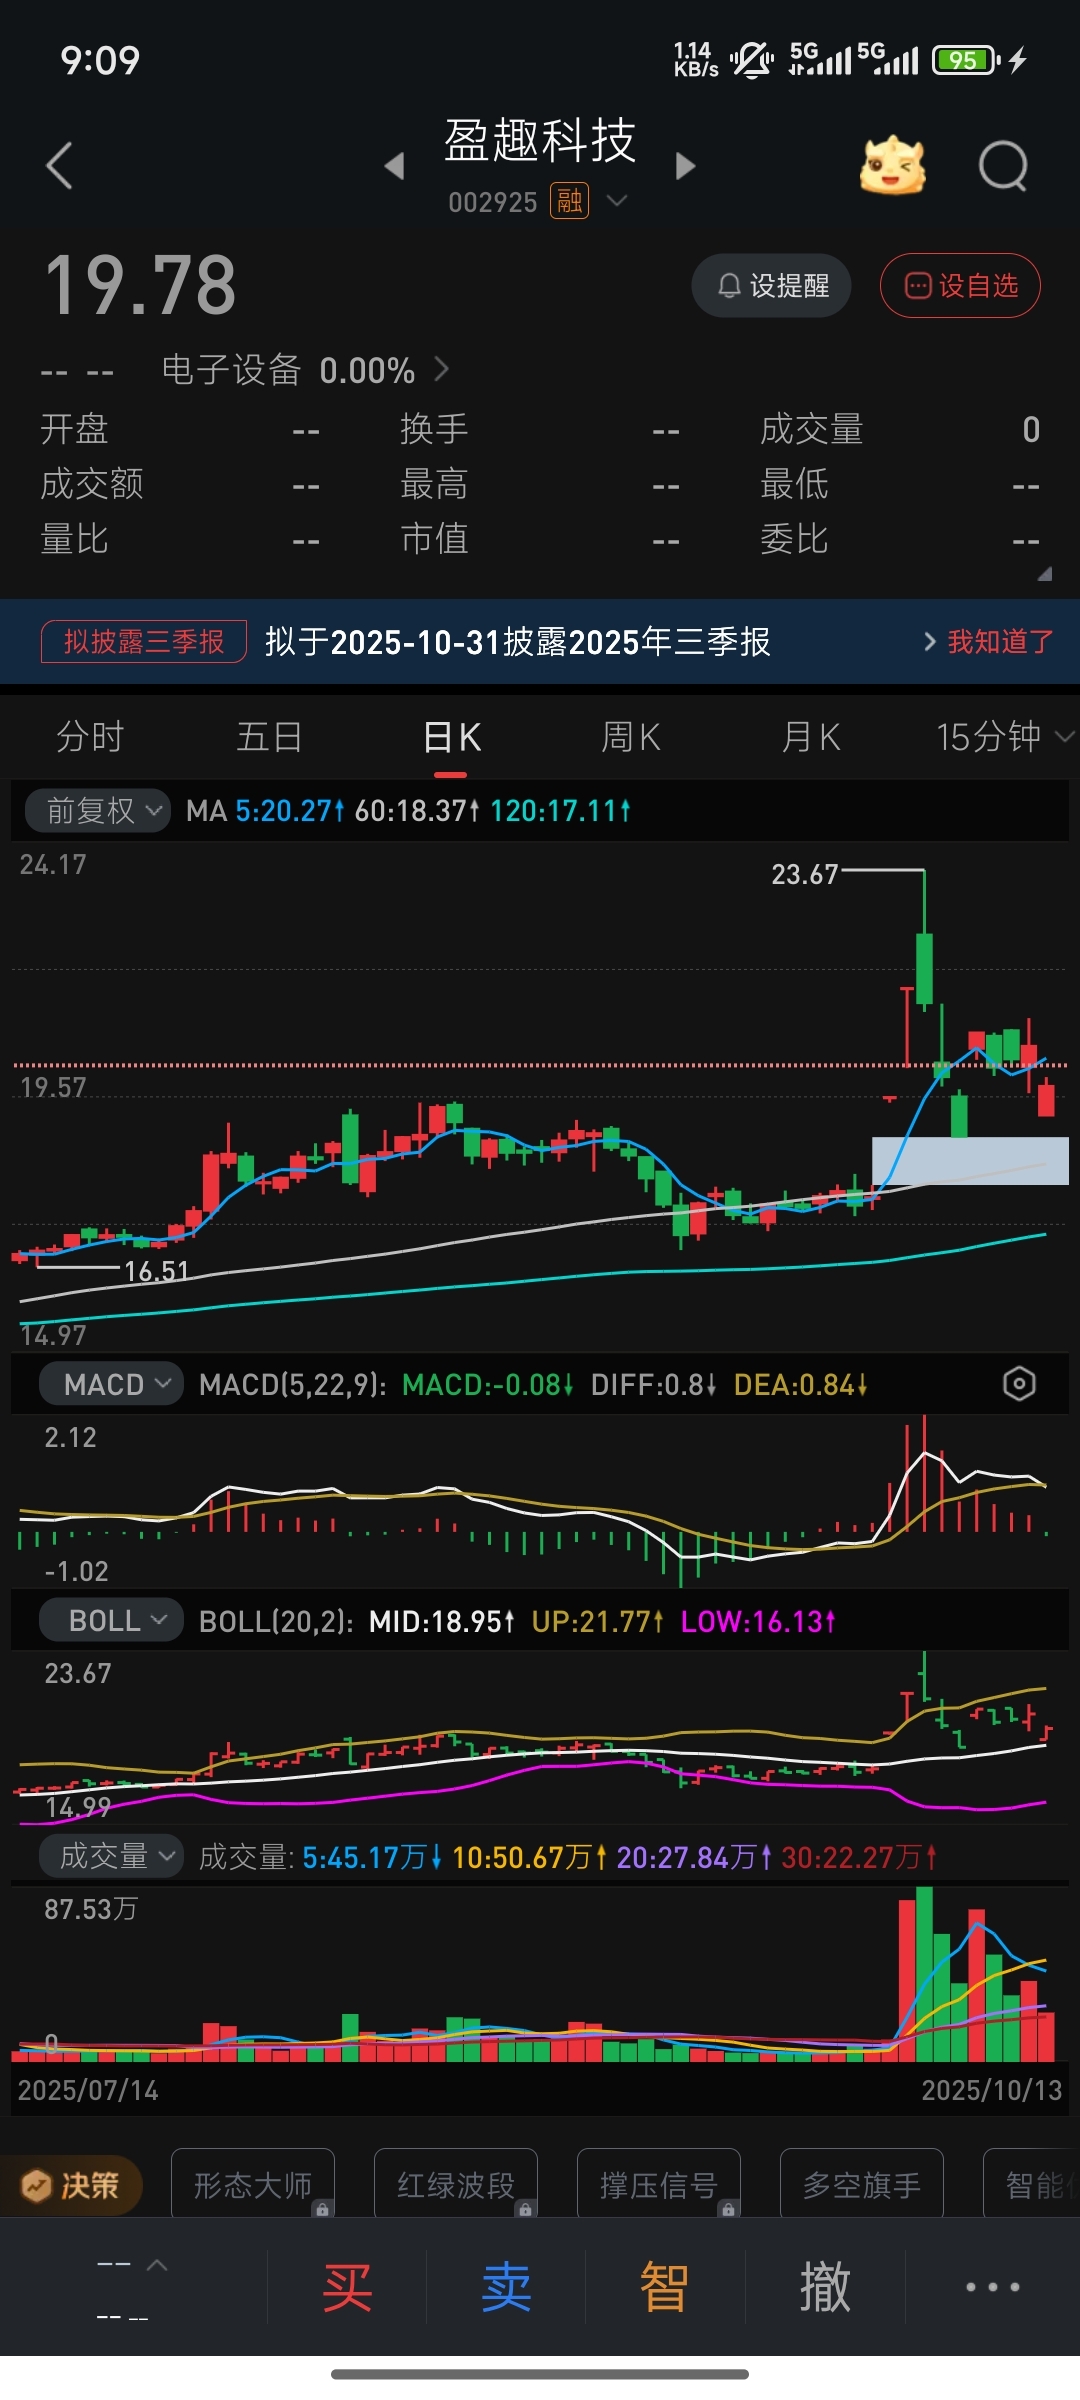Open 形态大师 tool
The width and height of the screenshot is (1080, 2400).
point(253,2185)
